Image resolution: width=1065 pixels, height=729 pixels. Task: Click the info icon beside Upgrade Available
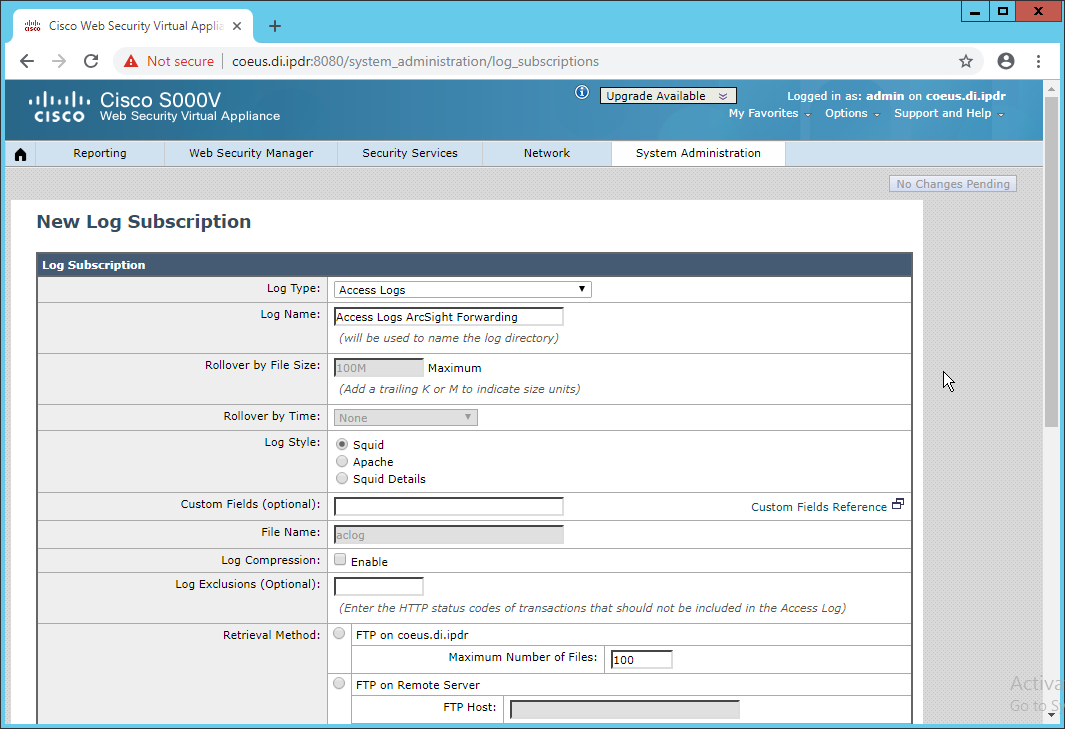[x=582, y=93]
